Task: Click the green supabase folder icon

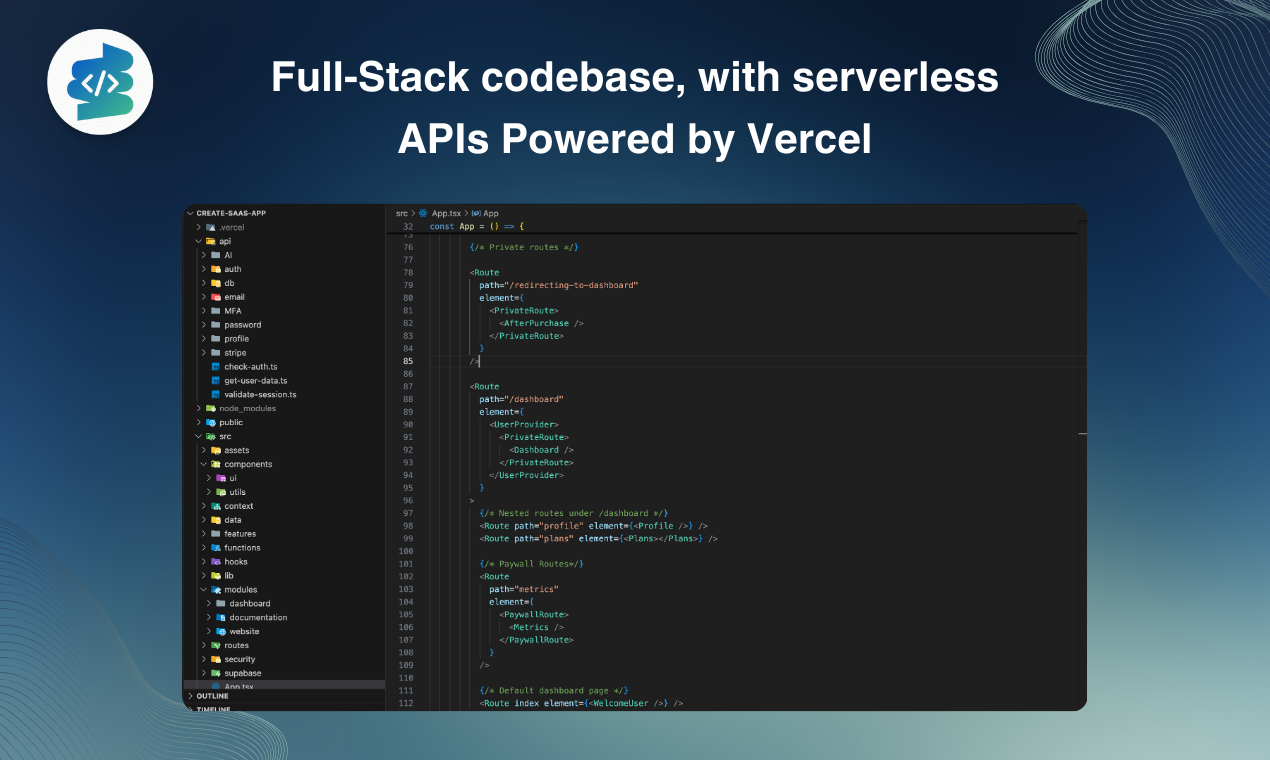Action: (216, 673)
